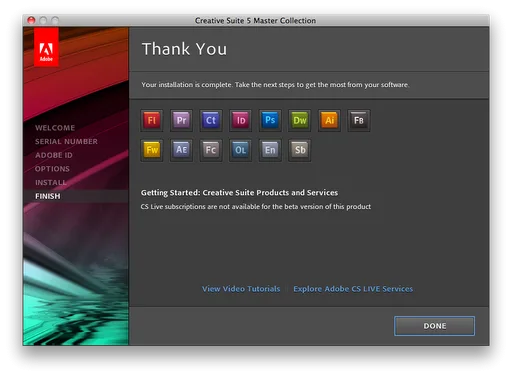Click the Thank You heading
This screenshot has width=512, height=377.
point(184,49)
